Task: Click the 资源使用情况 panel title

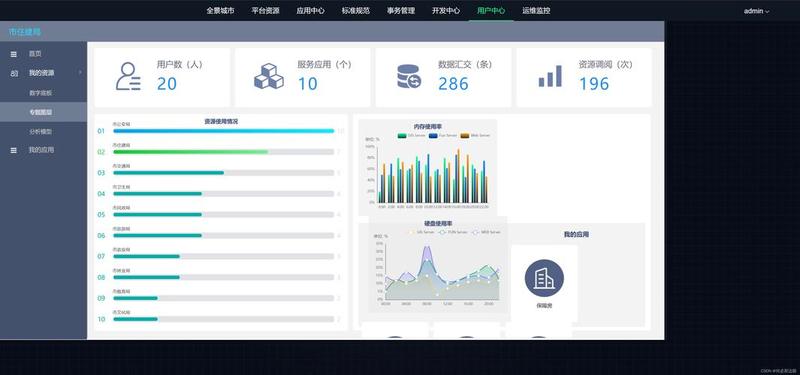Action: (221, 121)
